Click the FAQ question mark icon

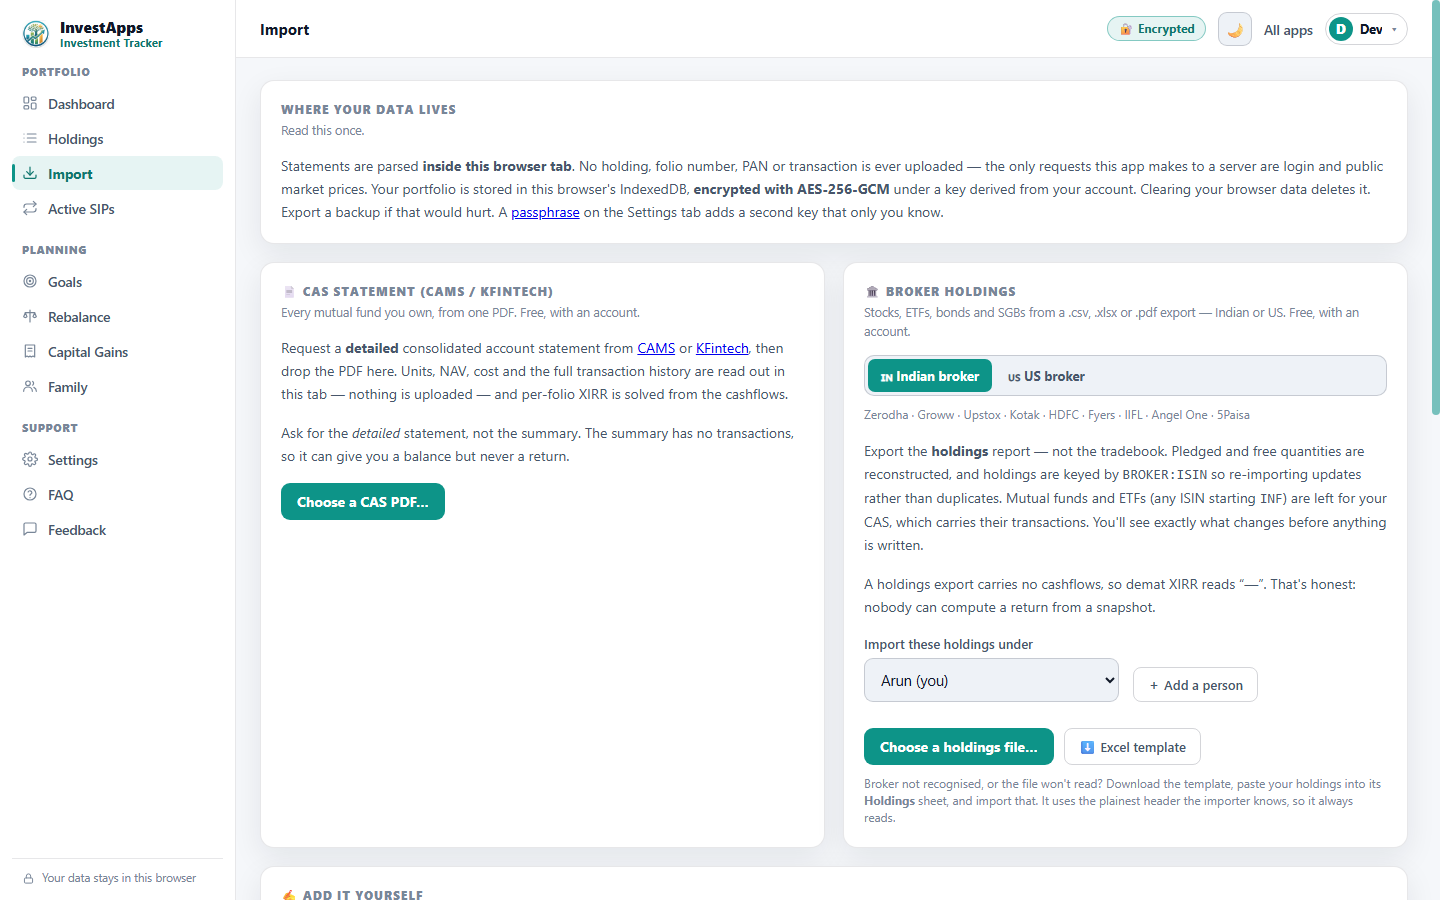pos(30,494)
